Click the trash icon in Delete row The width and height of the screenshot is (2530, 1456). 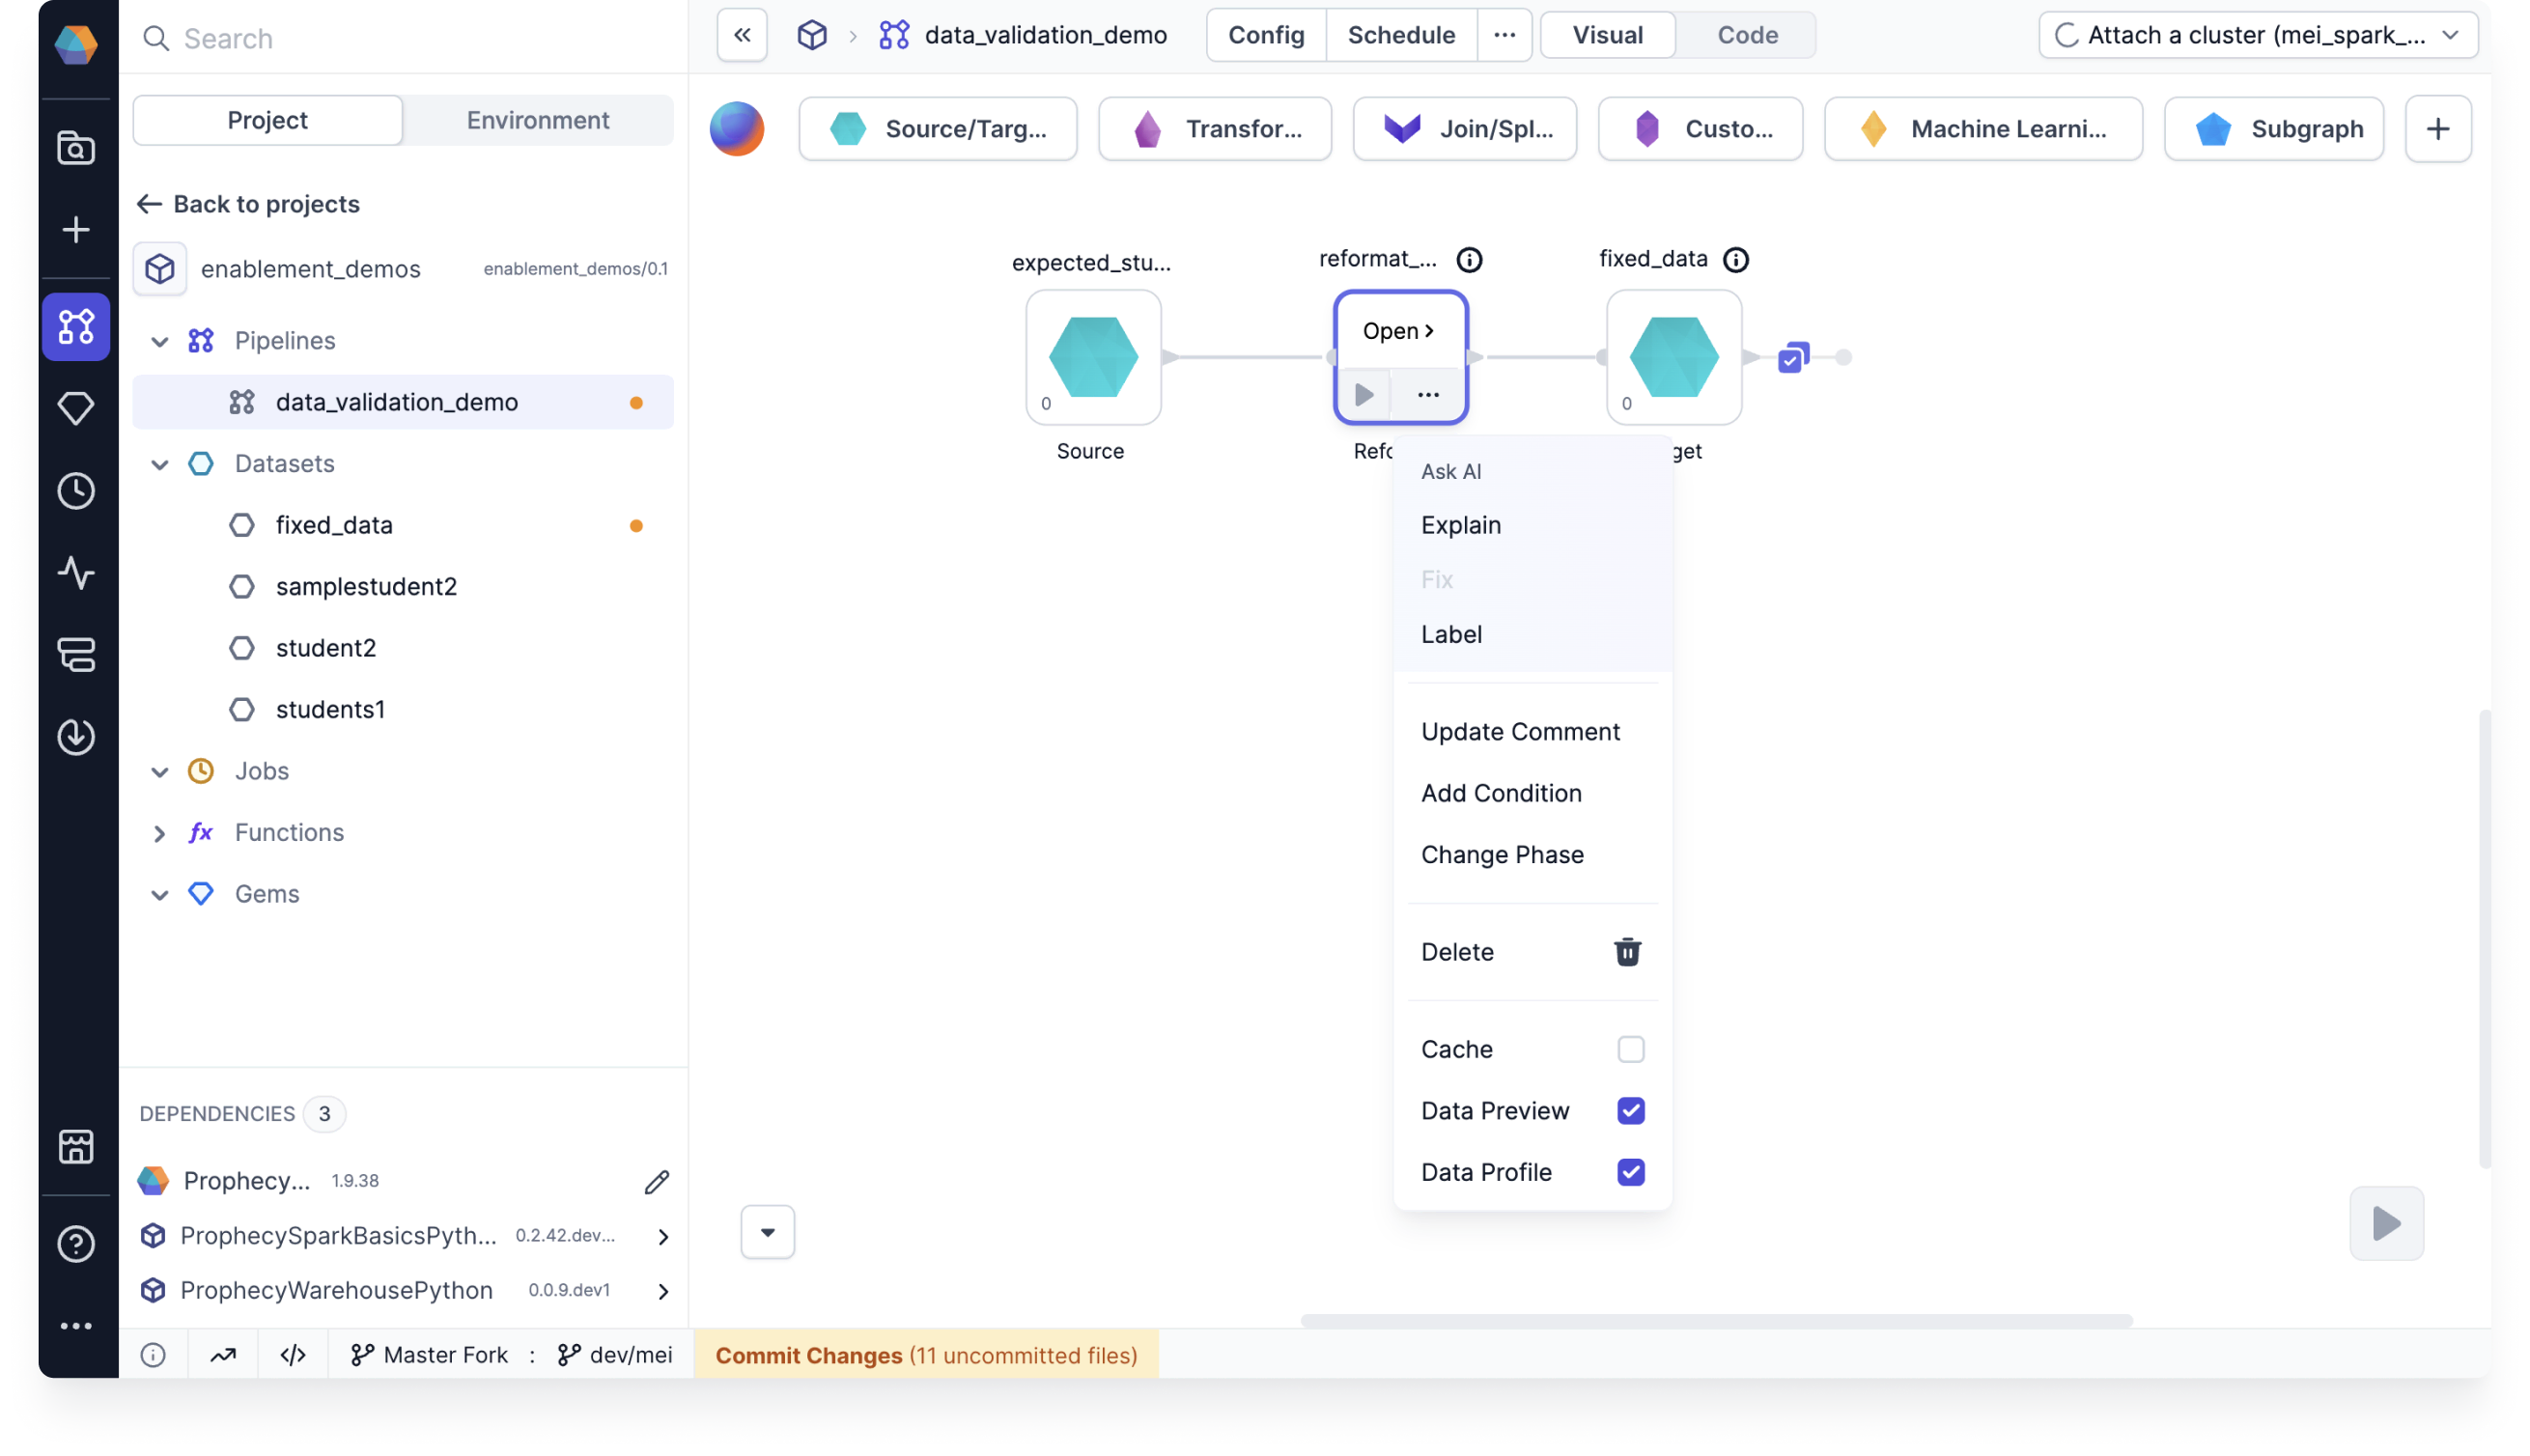[x=1627, y=952]
